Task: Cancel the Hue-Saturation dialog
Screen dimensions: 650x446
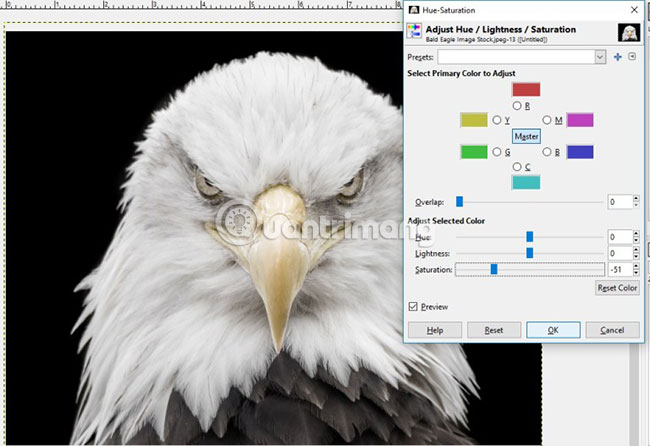Action: click(612, 330)
